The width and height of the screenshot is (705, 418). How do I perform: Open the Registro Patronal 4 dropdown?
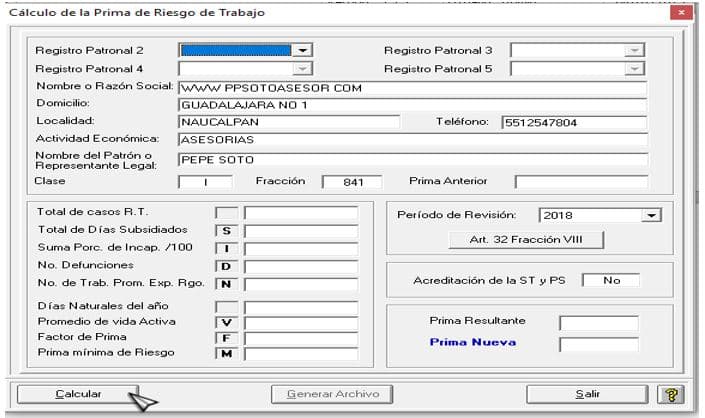click(x=303, y=69)
